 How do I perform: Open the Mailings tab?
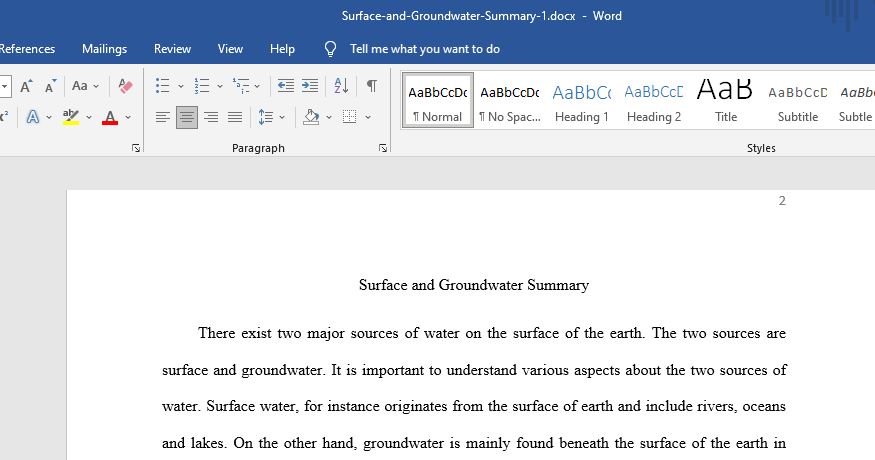tap(104, 49)
